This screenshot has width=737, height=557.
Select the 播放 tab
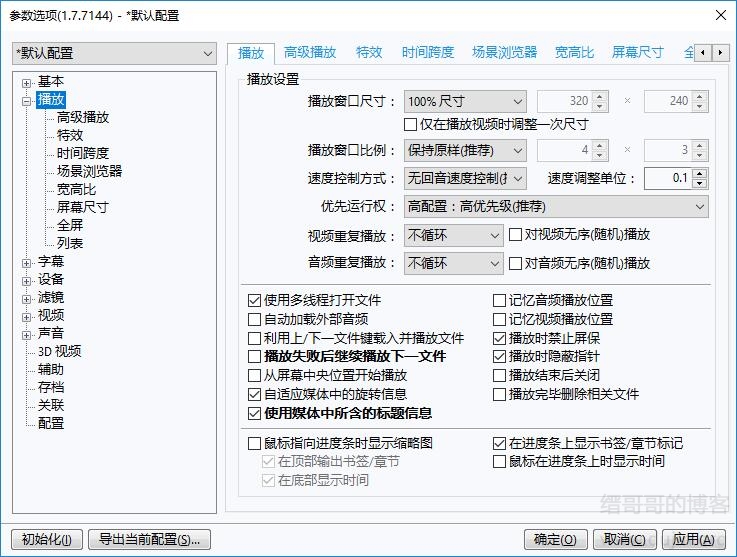pyautogui.click(x=251, y=53)
